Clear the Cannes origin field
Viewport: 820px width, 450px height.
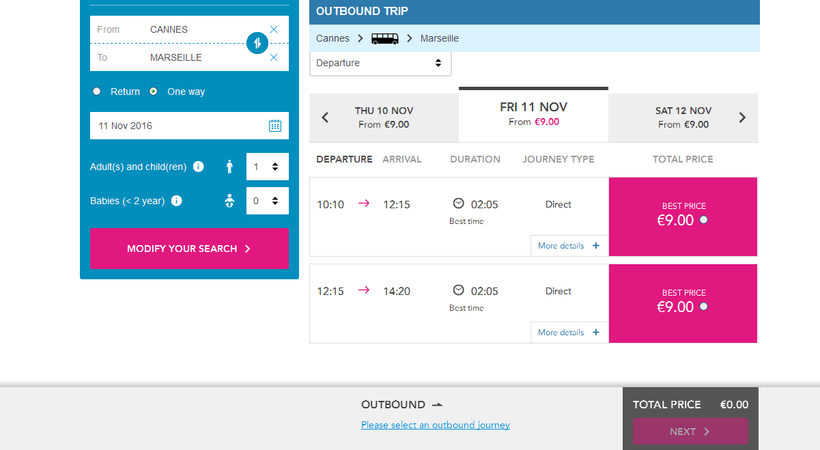pos(274,30)
